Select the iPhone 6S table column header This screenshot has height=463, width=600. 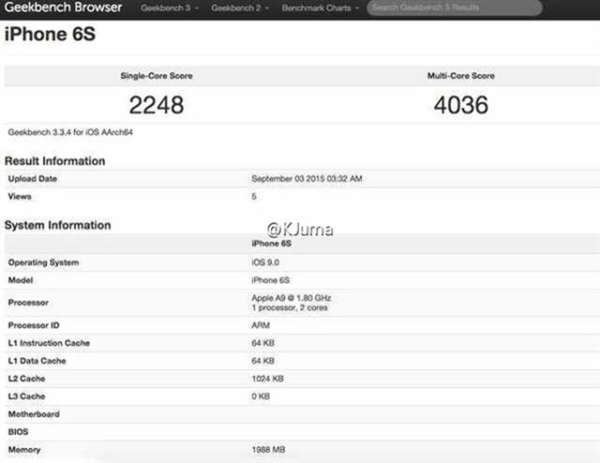click(x=271, y=244)
